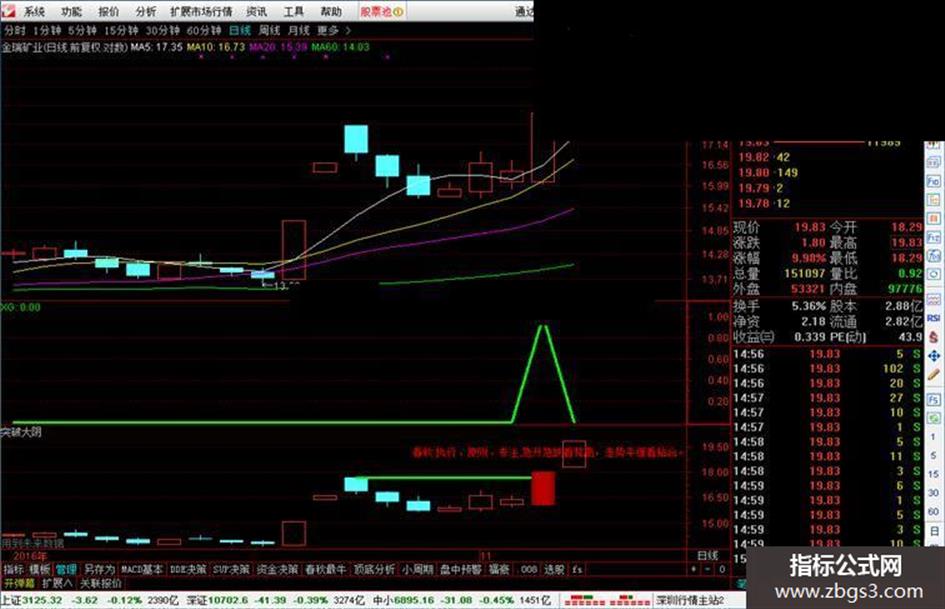This screenshot has width=945, height=609.
Task: Click the pencil drawing tool icon
Action: pos(934,375)
